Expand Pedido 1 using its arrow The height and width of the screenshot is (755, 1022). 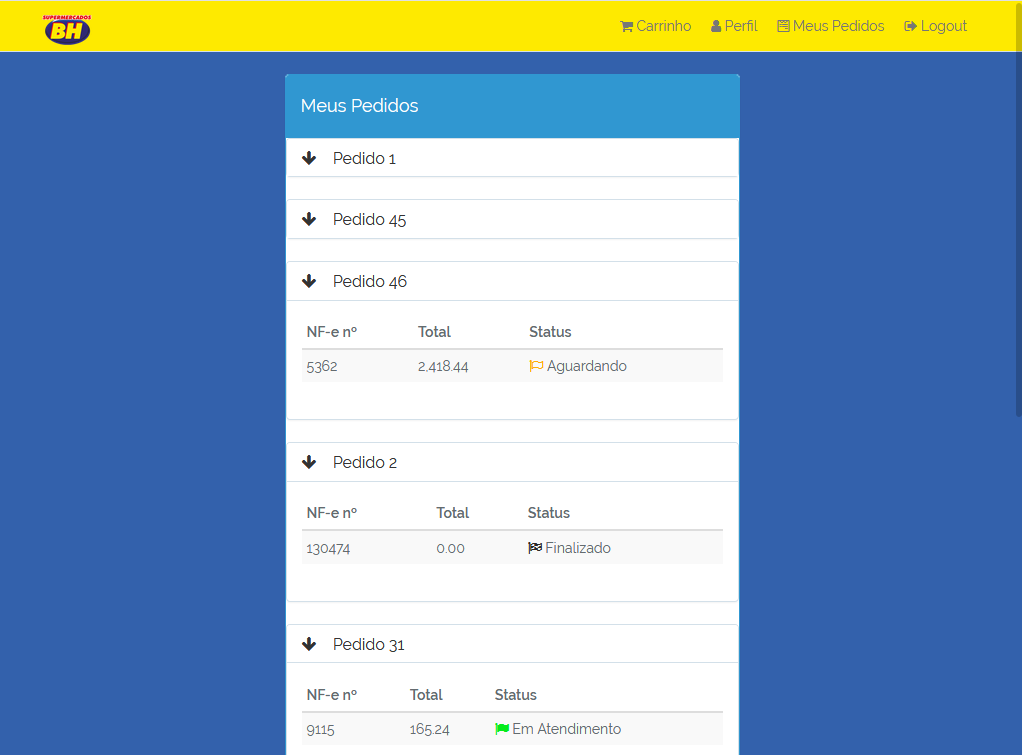[x=309, y=158]
